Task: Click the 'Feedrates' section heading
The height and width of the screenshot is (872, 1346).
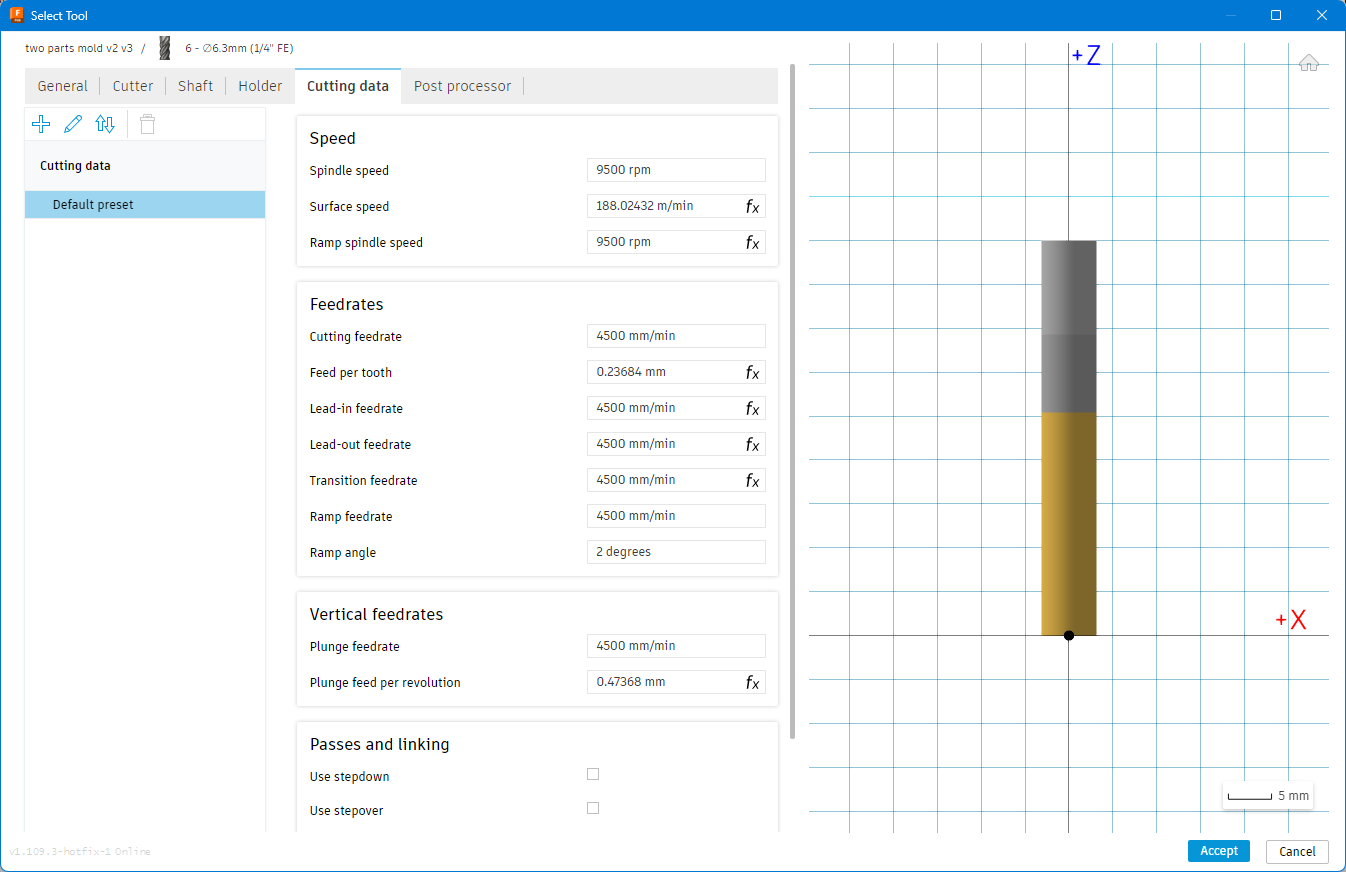Action: (347, 304)
